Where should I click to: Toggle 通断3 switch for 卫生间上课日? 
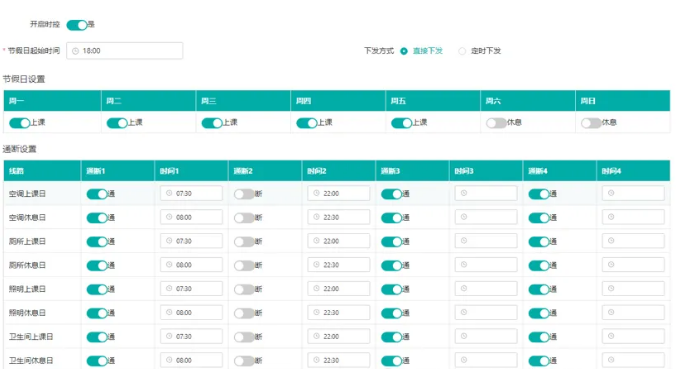point(392,337)
